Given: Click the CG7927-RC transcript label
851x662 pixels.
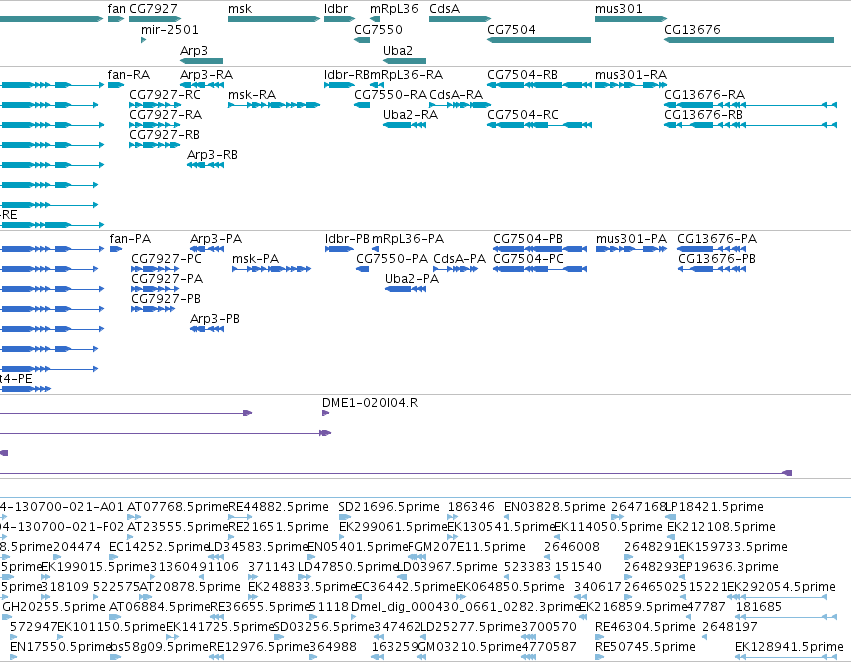Looking at the screenshot, I should pyautogui.click(x=164, y=94).
